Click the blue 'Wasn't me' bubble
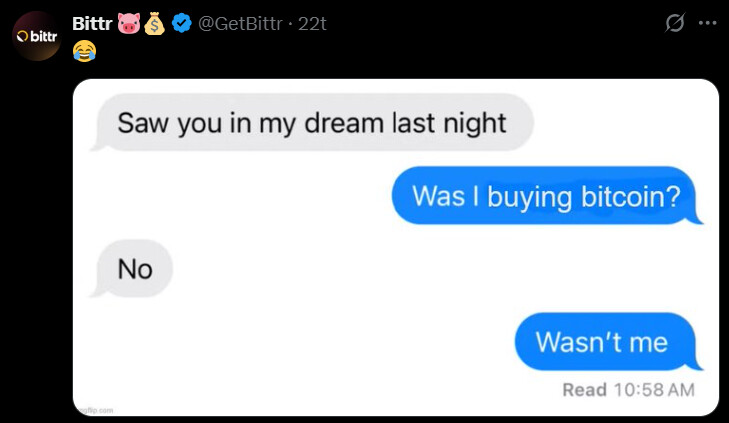This screenshot has height=423, width=729. pyautogui.click(x=608, y=342)
